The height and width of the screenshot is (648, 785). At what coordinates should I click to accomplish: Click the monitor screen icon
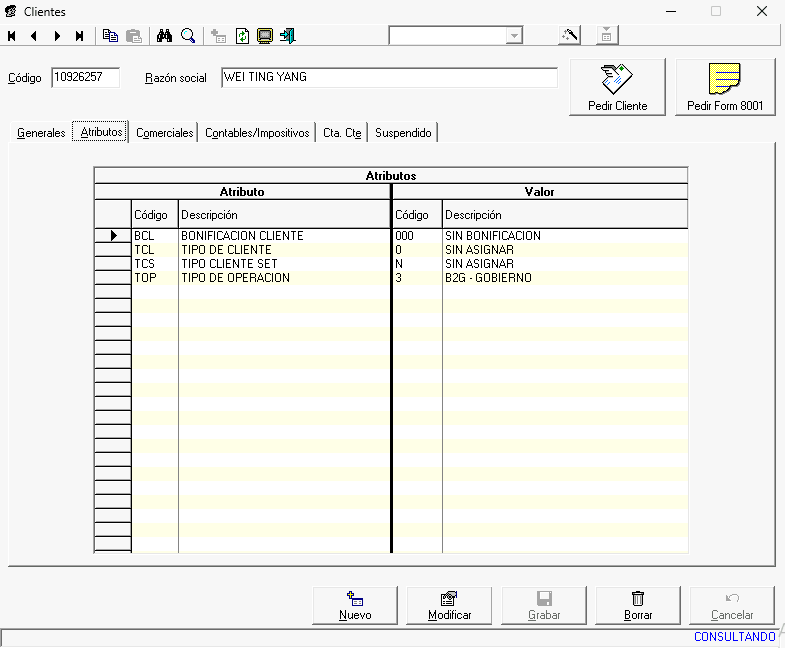coord(265,36)
